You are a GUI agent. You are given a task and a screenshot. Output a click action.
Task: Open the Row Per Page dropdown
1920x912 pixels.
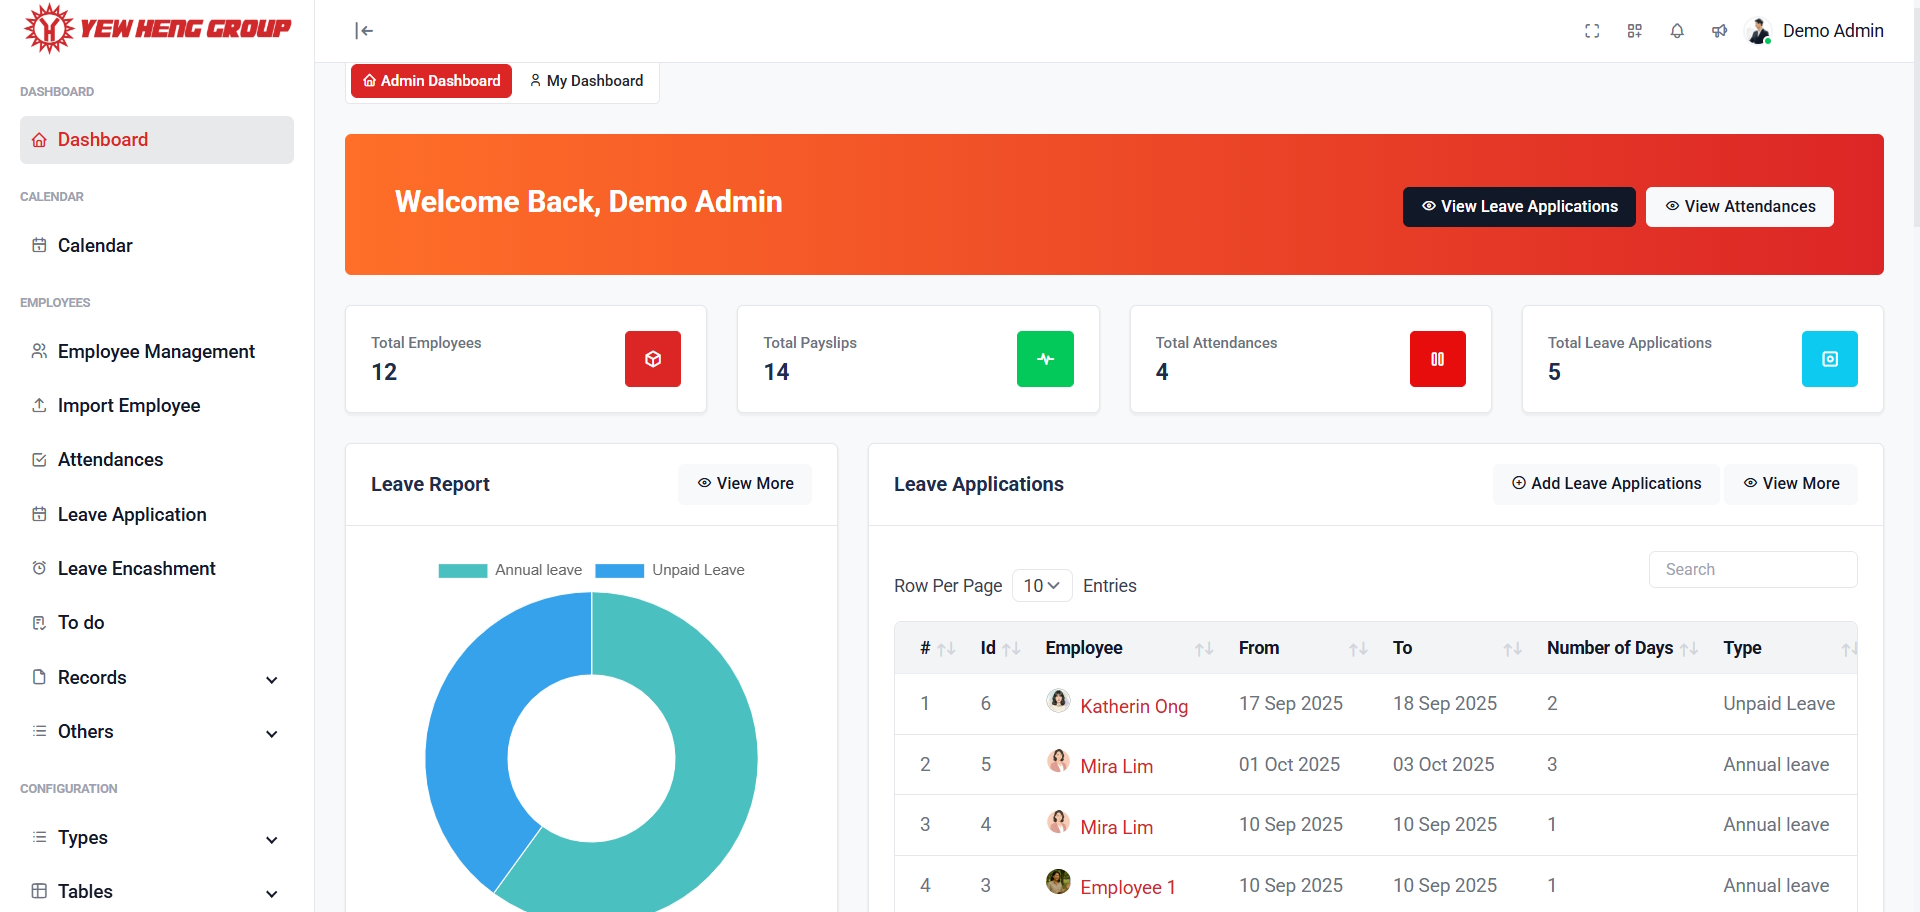1041,586
